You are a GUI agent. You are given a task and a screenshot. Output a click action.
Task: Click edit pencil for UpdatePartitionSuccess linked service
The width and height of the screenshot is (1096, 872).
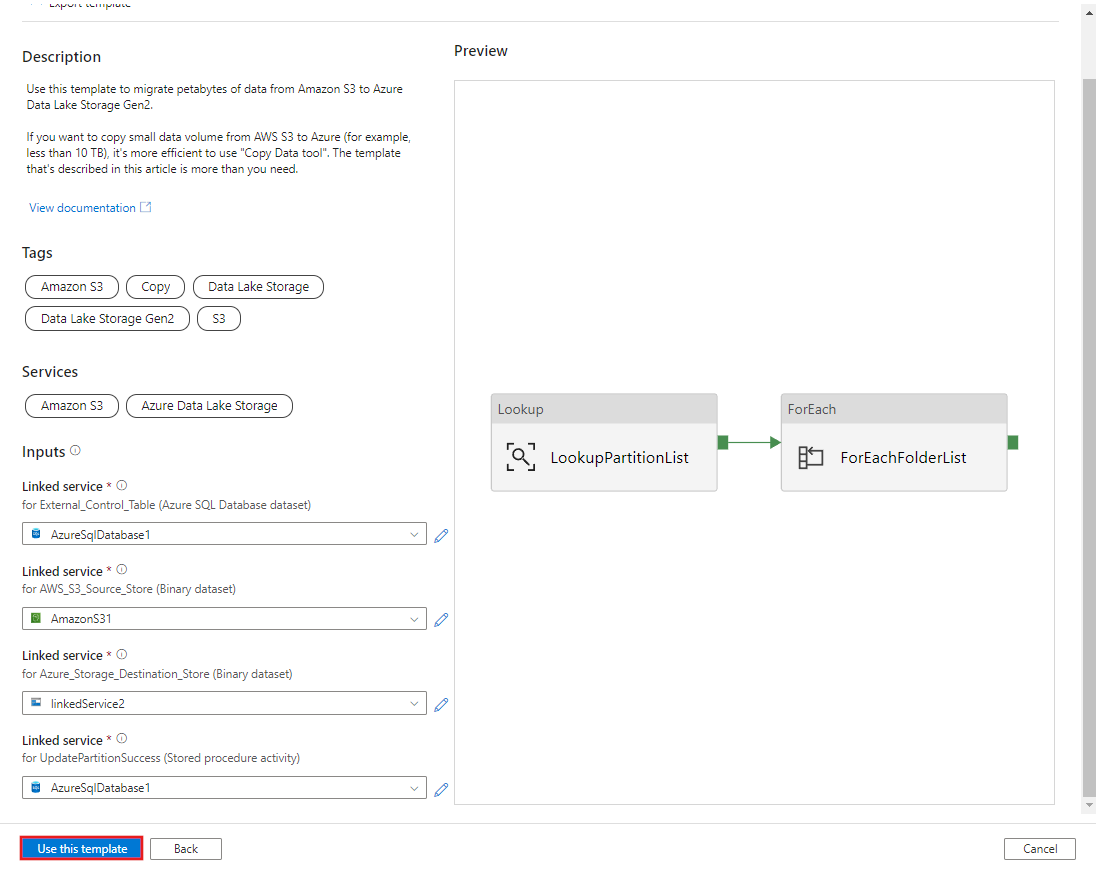point(441,789)
